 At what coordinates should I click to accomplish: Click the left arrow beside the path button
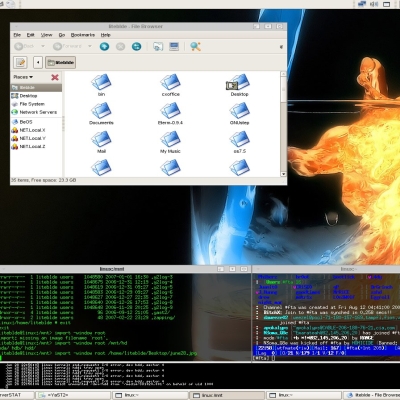pyautogui.click(x=38, y=62)
